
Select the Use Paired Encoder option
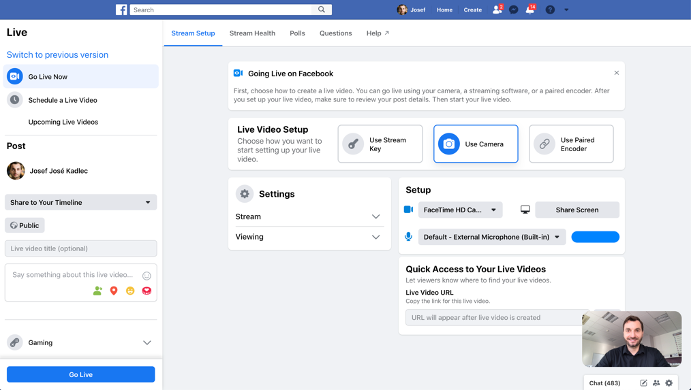(571, 144)
